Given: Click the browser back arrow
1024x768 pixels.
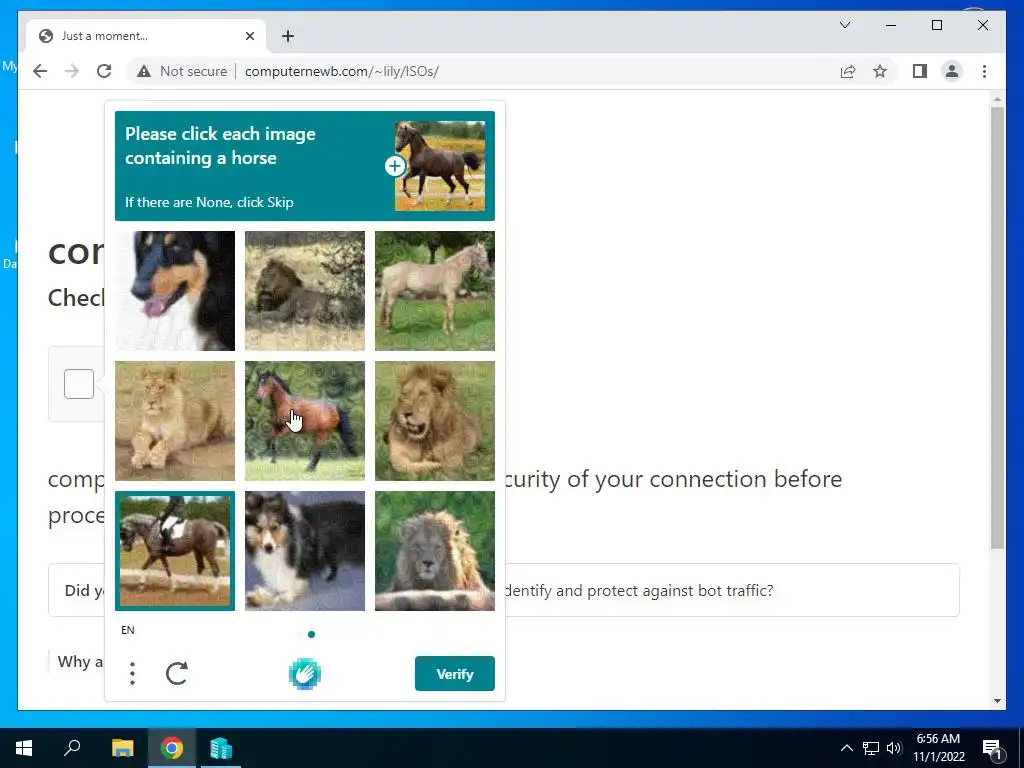Looking at the screenshot, I should [x=40, y=71].
